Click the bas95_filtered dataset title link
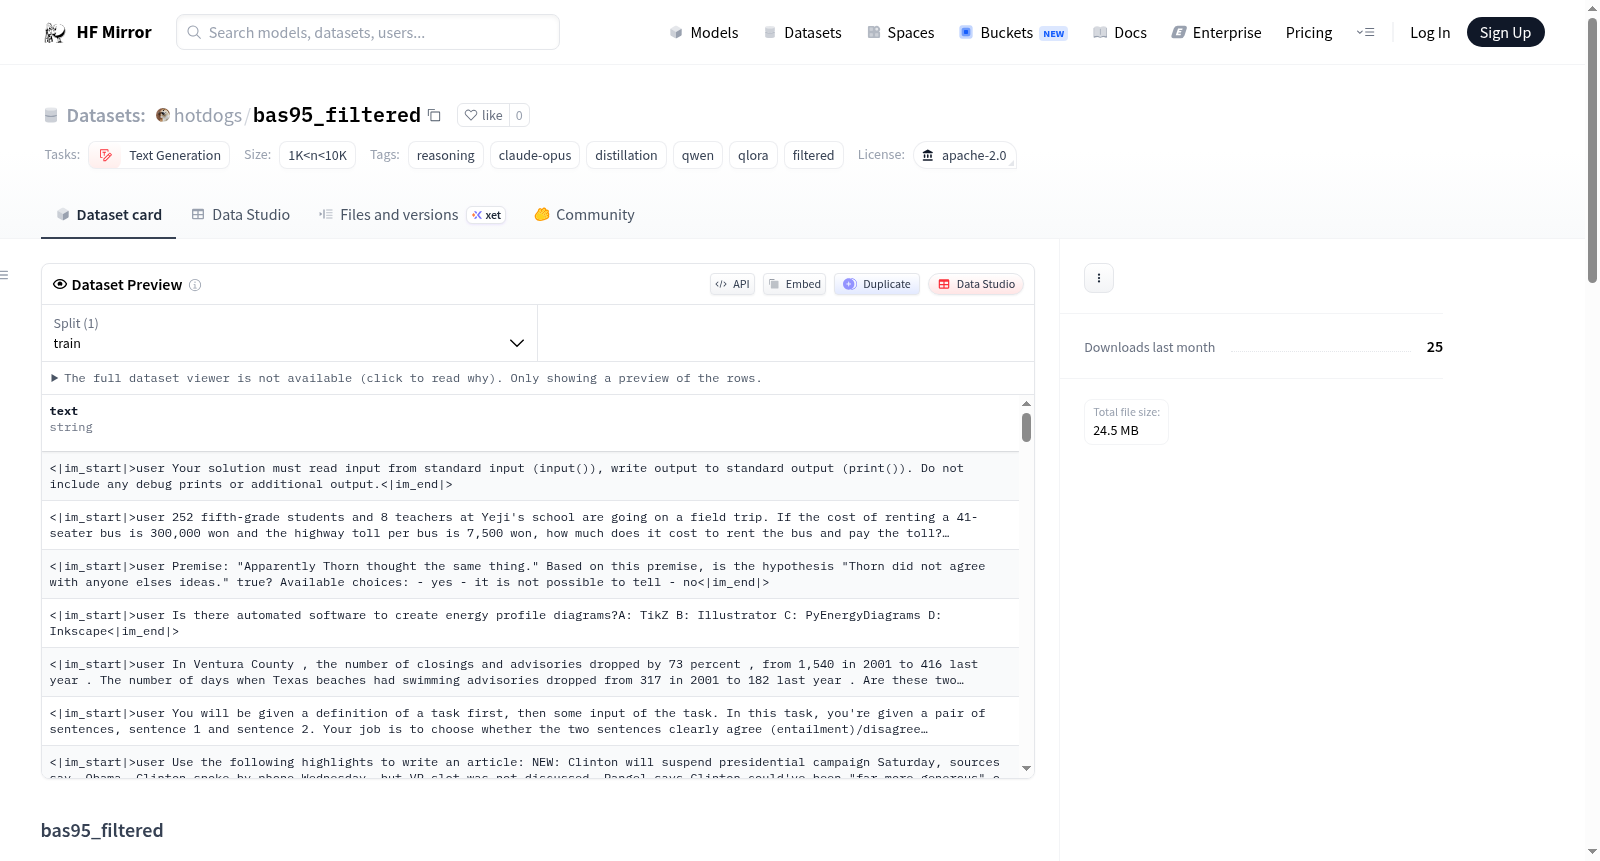 click(337, 115)
